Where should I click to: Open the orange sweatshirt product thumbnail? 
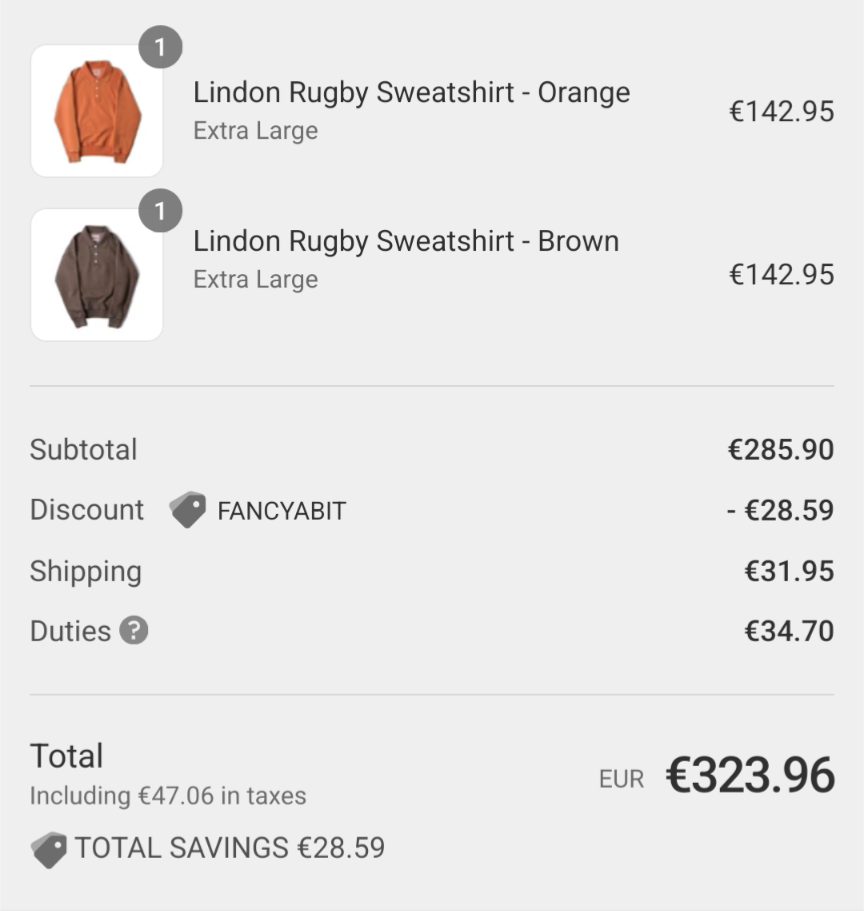click(96, 111)
